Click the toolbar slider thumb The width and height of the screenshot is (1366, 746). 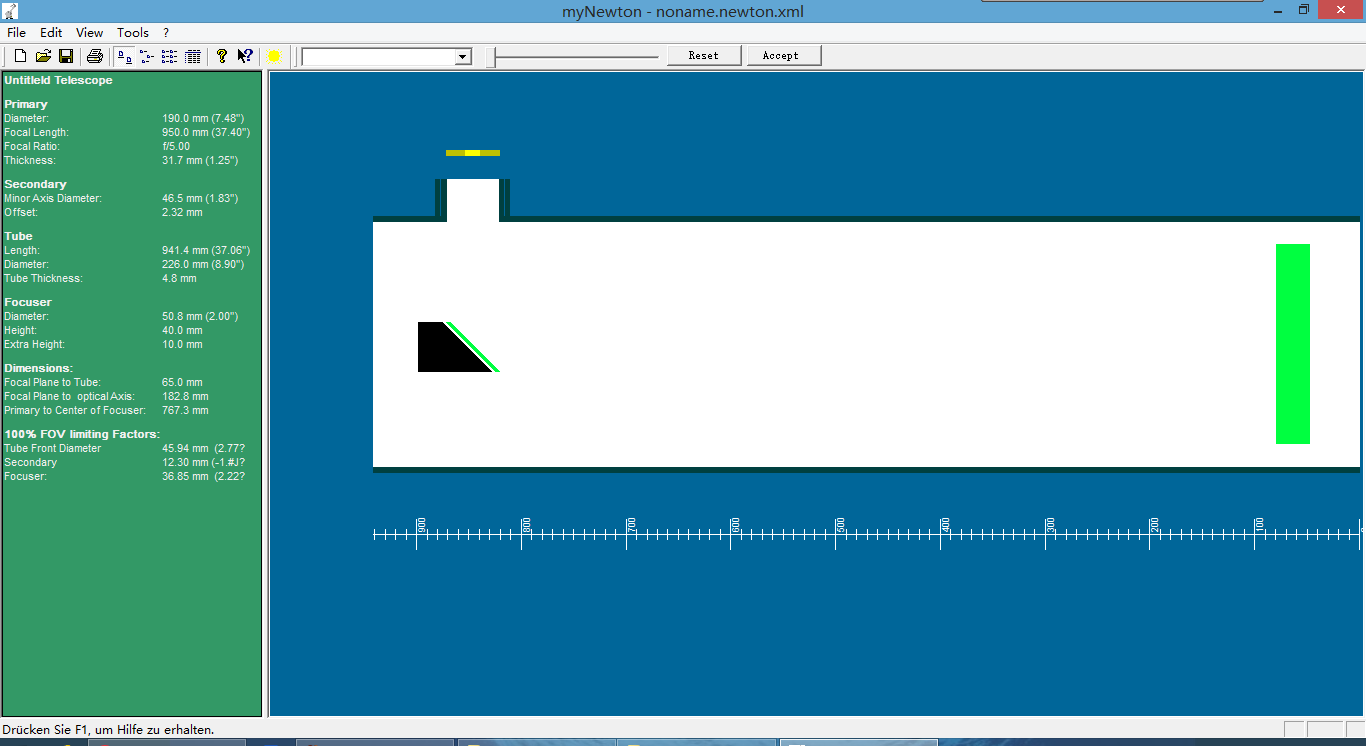point(491,57)
